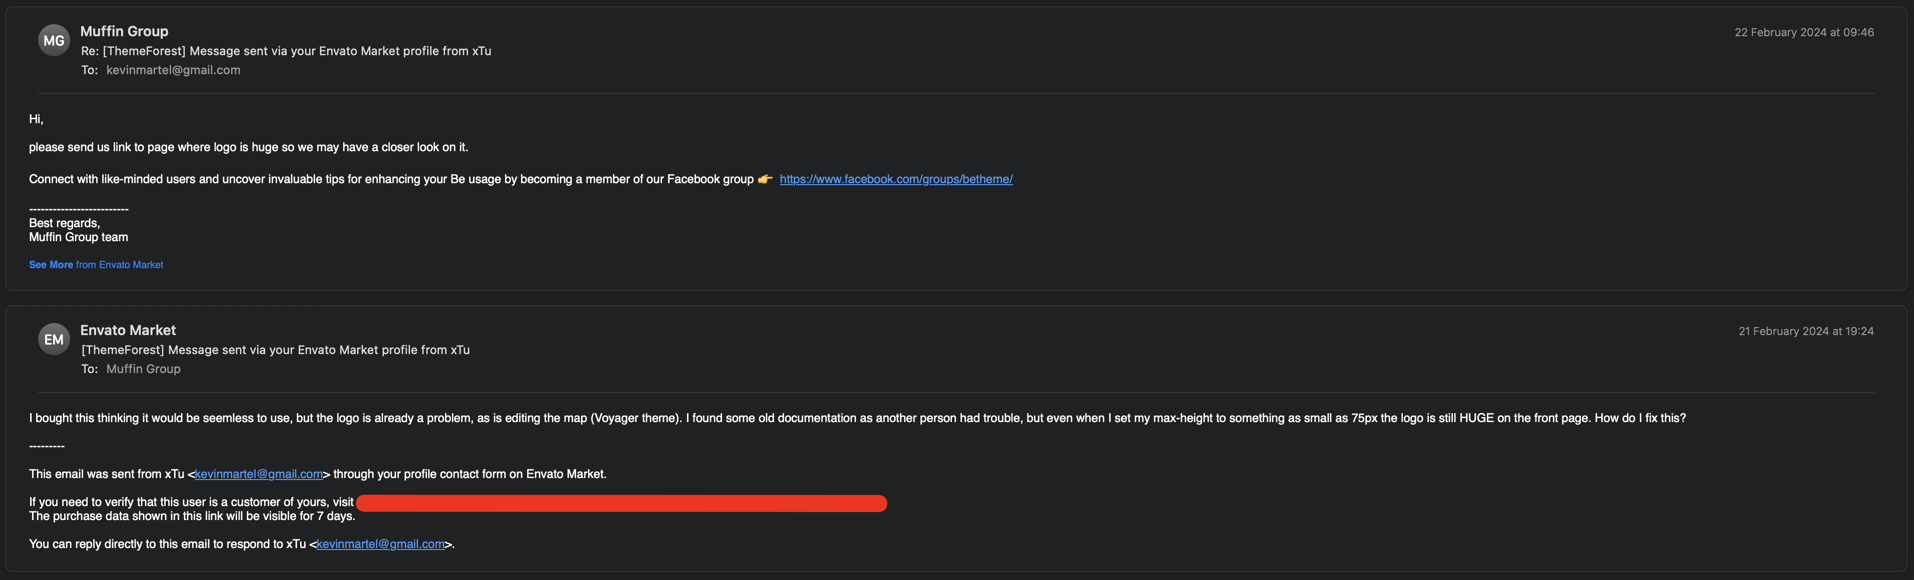The height and width of the screenshot is (580, 1914).
Task: Click the pointing hand emoji before the link
Action: click(x=765, y=179)
